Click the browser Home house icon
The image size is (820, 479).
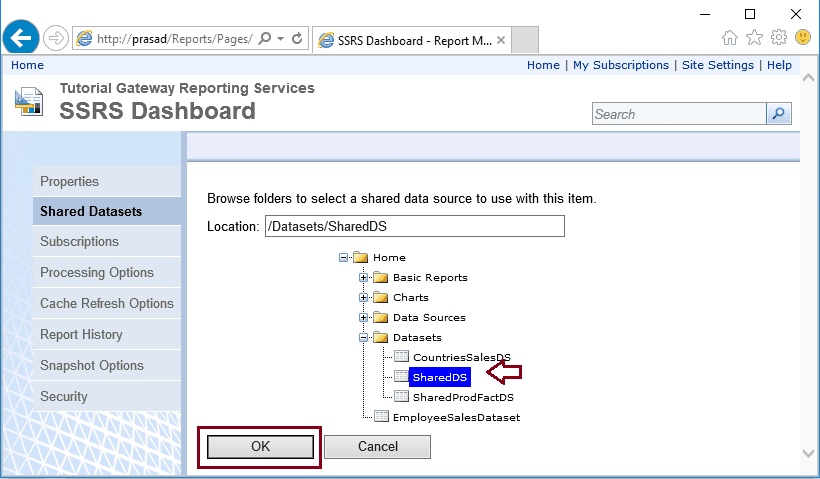click(x=730, y=38)
